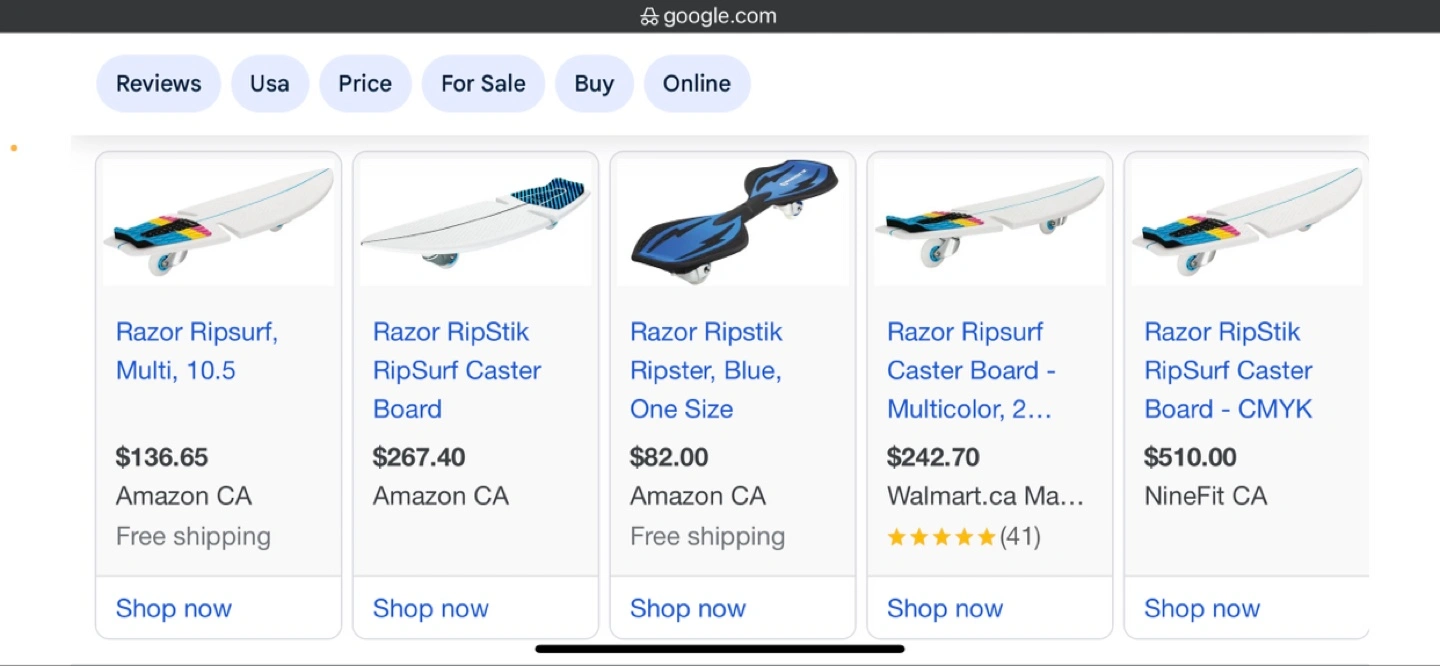Open the Razor Ripsurf, Multi, 10.5 product image
This screenshot has width=1440, height=666.
(218, 222)
